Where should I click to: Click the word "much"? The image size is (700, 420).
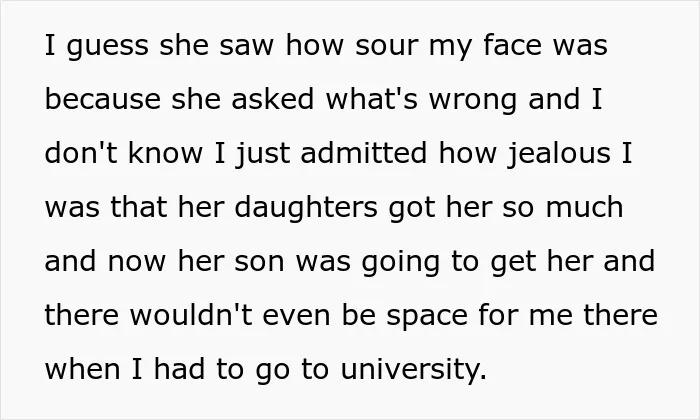[584, 207]
